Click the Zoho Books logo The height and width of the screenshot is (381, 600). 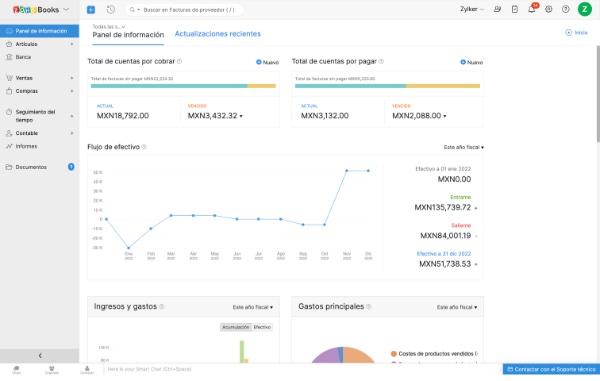(36, 10)
